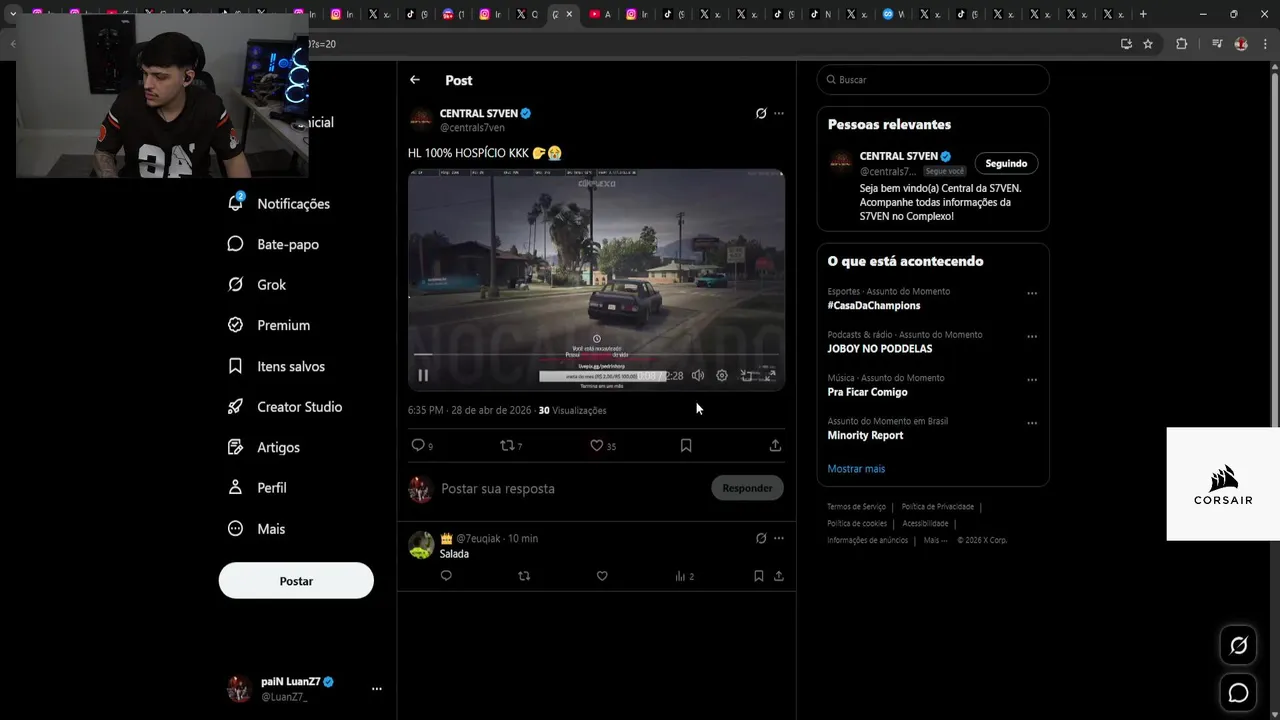Open Grok from the sidebar
Image resolution: width=1280 pixels, height=720 pixels.
[x=257, y=285]
